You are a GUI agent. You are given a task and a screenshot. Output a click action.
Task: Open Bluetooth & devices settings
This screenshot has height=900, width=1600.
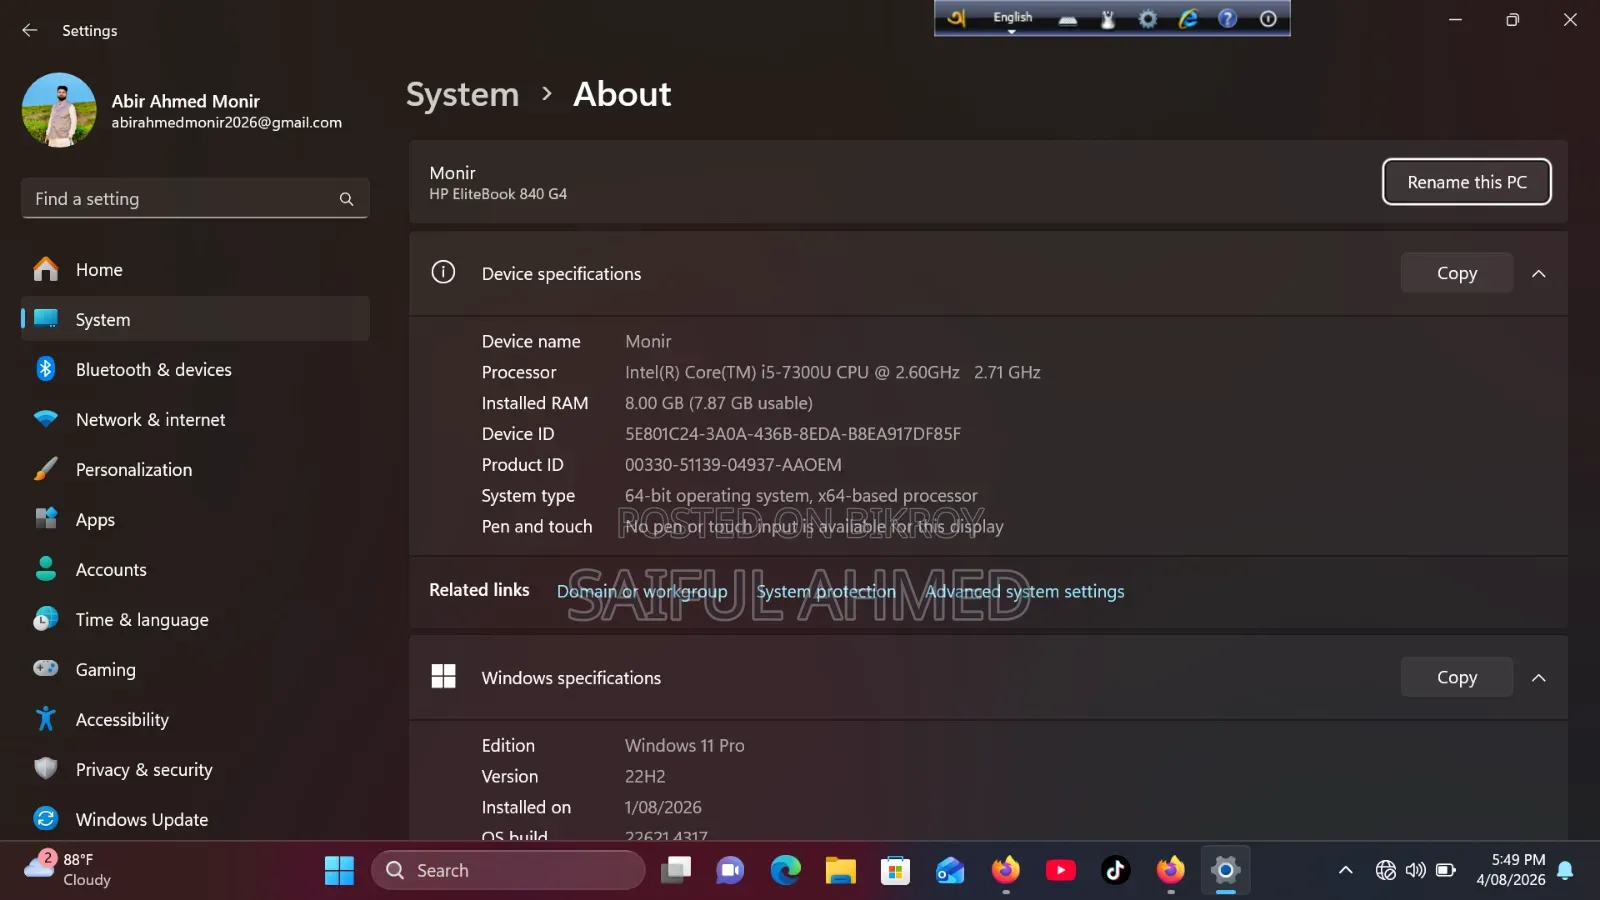pyautogui.click(x=195, y=370)
